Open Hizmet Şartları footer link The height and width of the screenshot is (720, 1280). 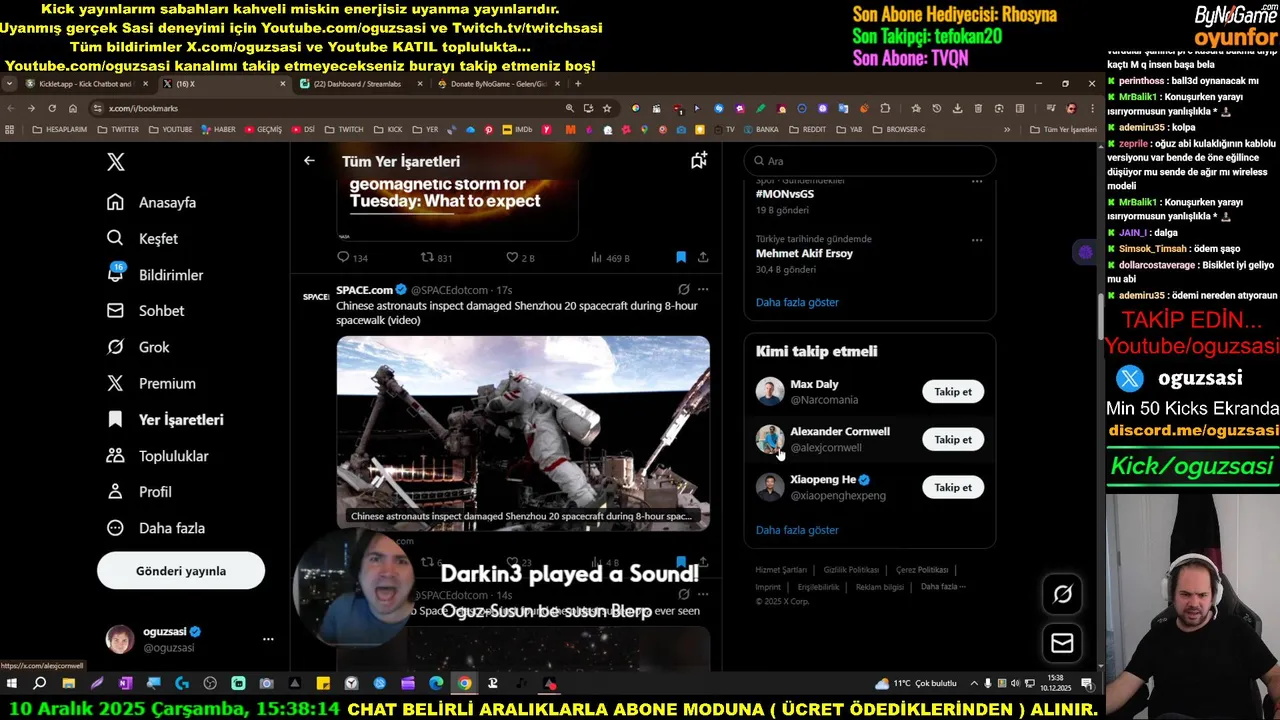(781, 570)
